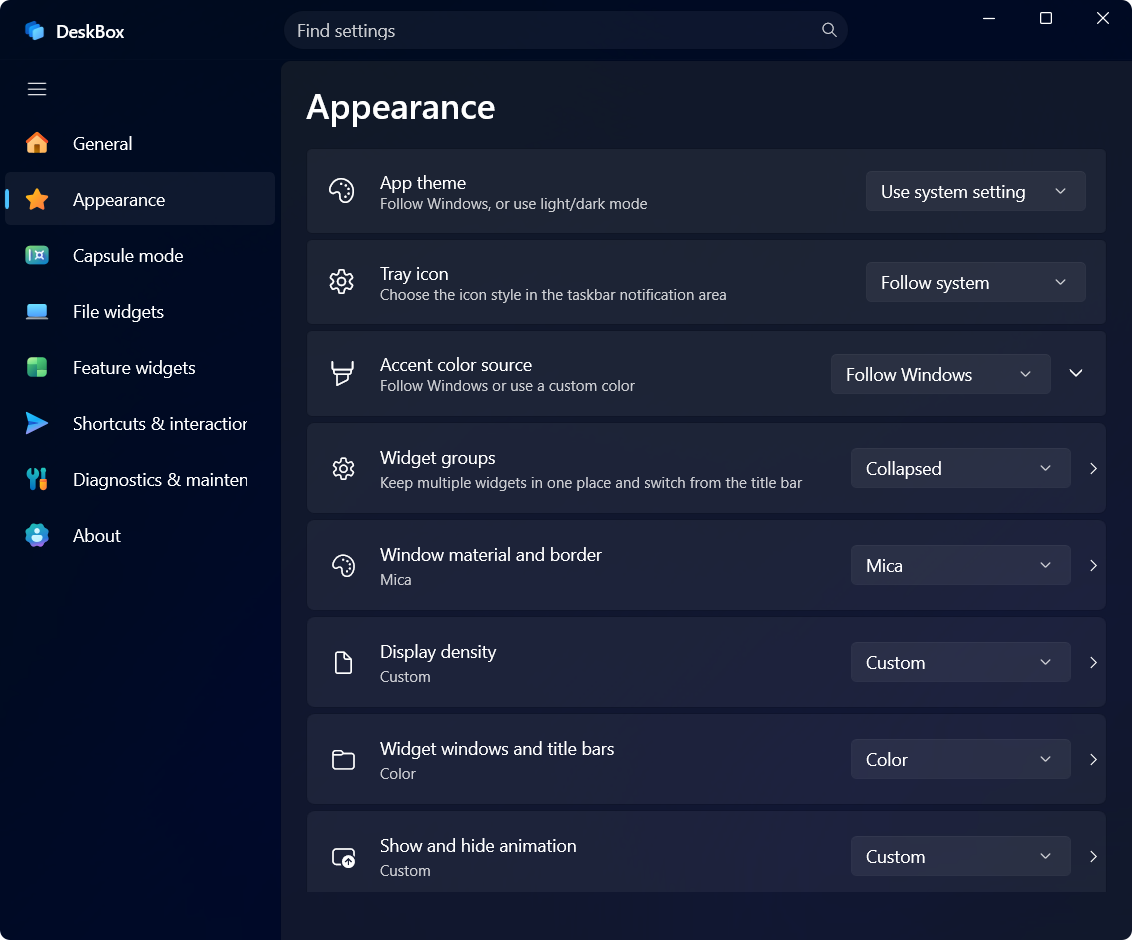Open Window material and border details chevron
The width and height of the screenshot is (1132, 940).
pyautogui.click(x=1093, y=565)
